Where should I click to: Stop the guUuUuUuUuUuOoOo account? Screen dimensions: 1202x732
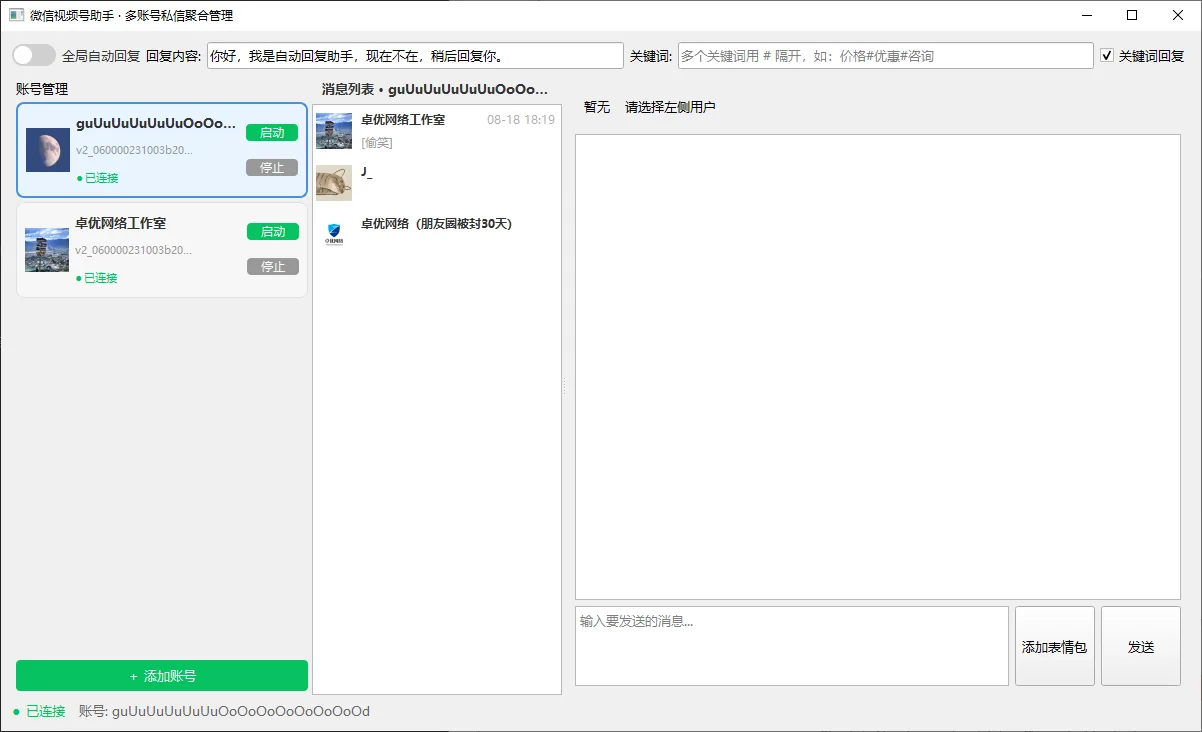click(272, 167)
